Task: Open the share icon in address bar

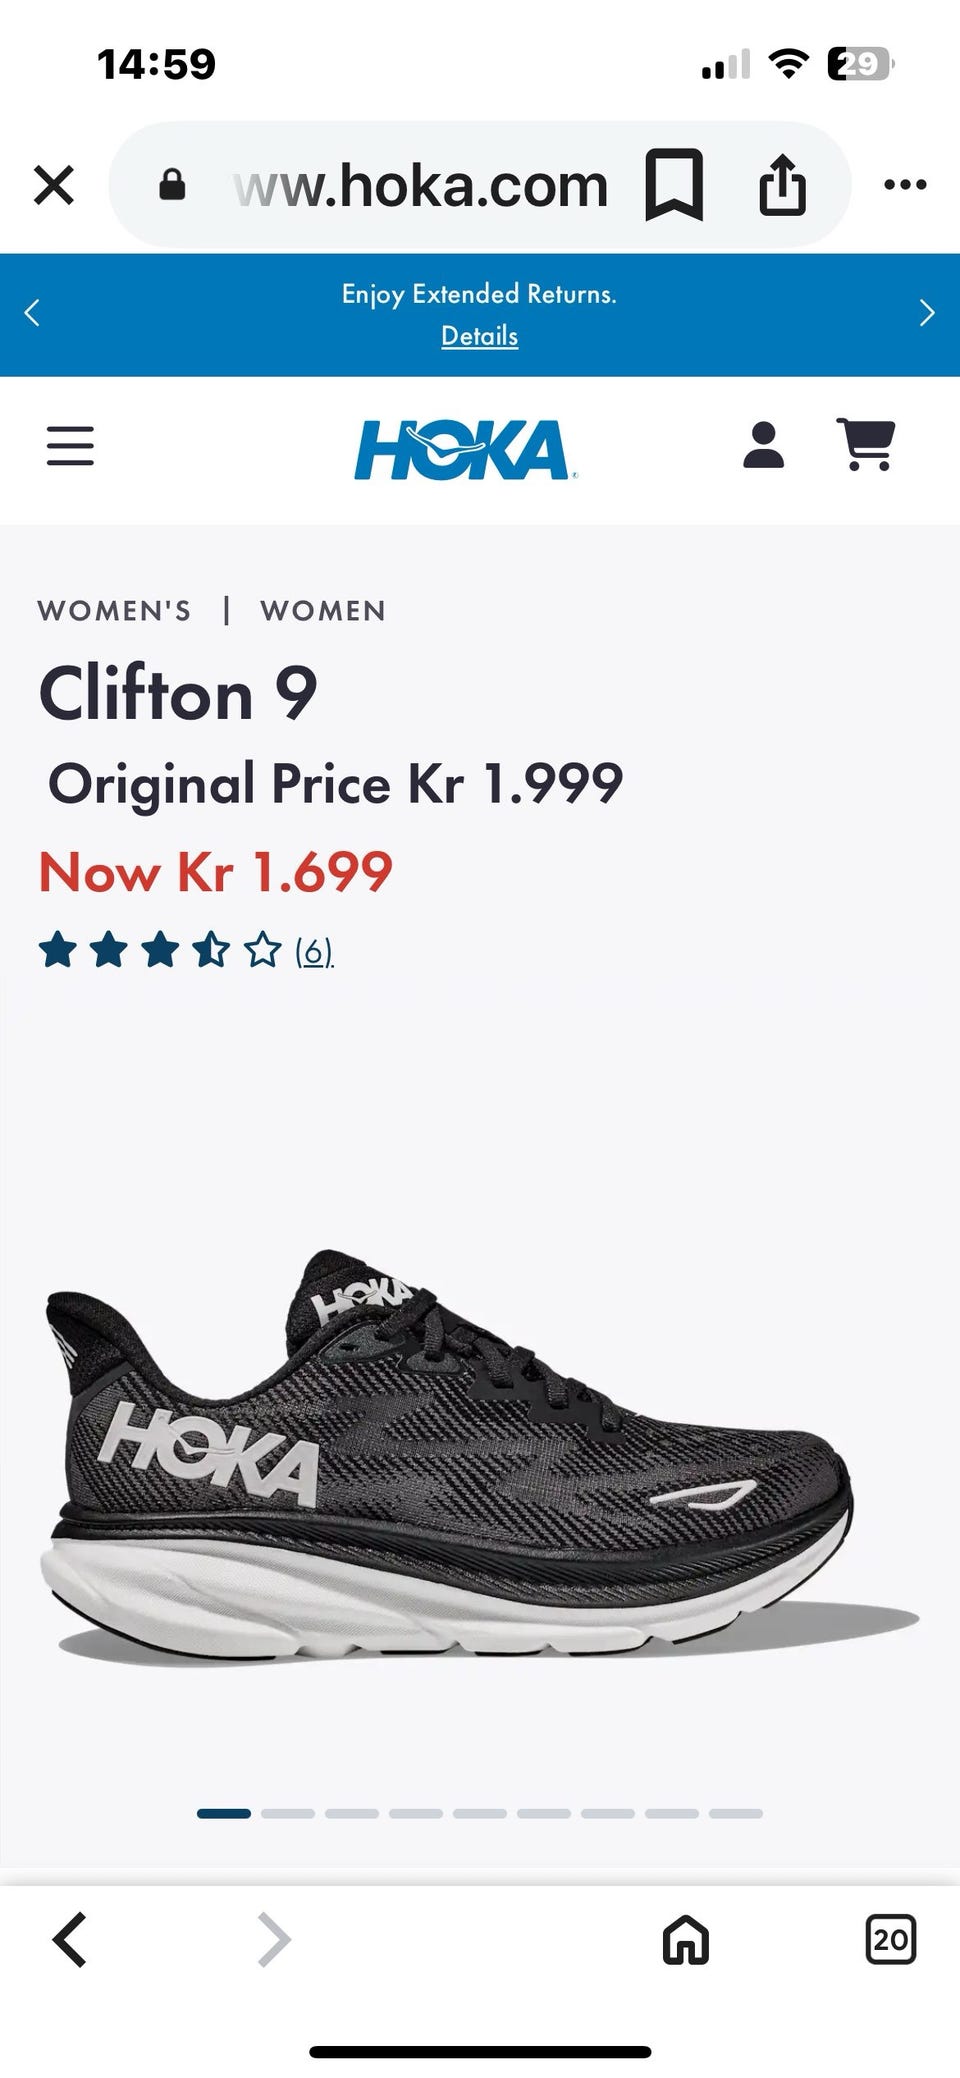Action: (782, 185)
